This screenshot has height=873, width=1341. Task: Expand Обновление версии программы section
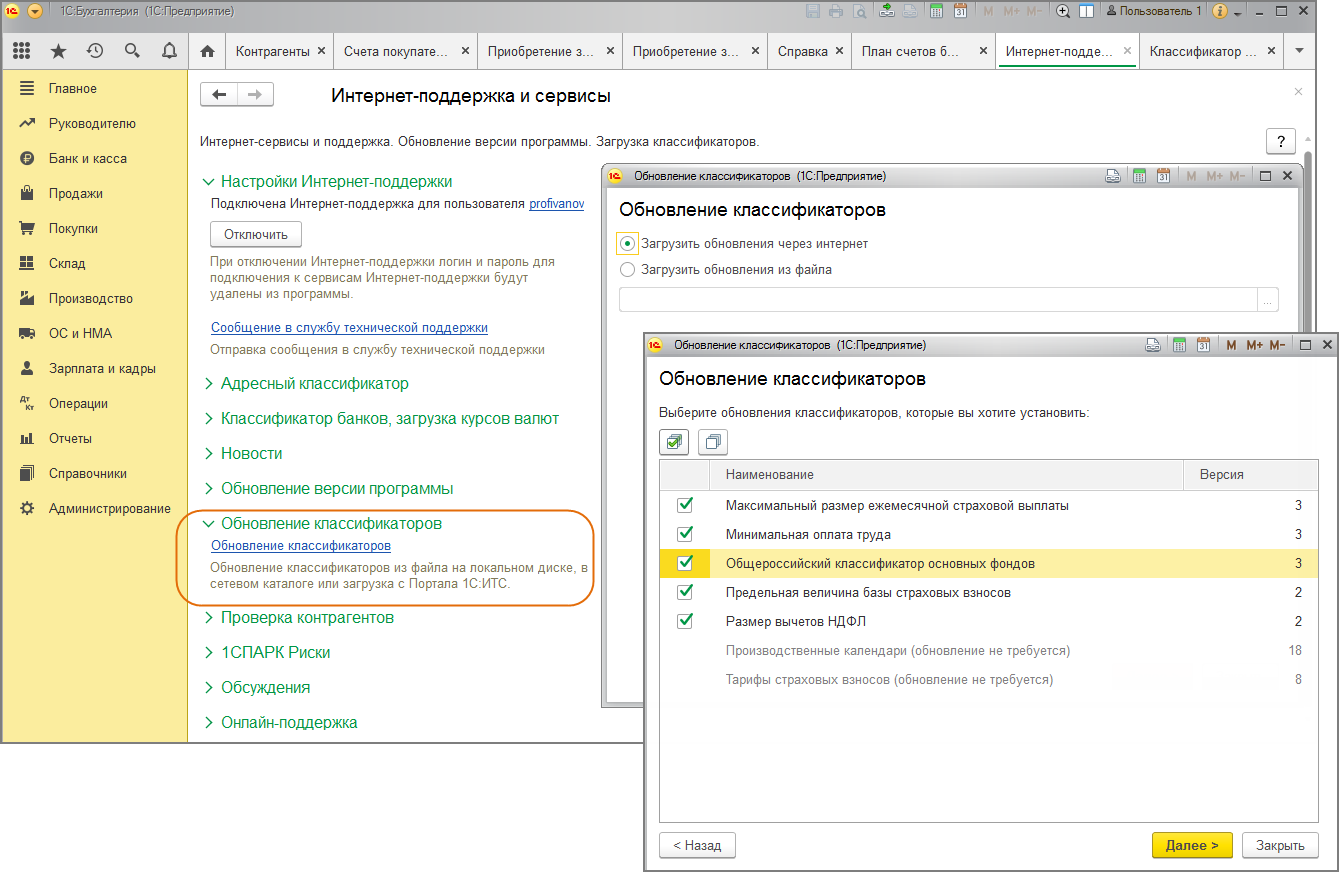(328, 489)
